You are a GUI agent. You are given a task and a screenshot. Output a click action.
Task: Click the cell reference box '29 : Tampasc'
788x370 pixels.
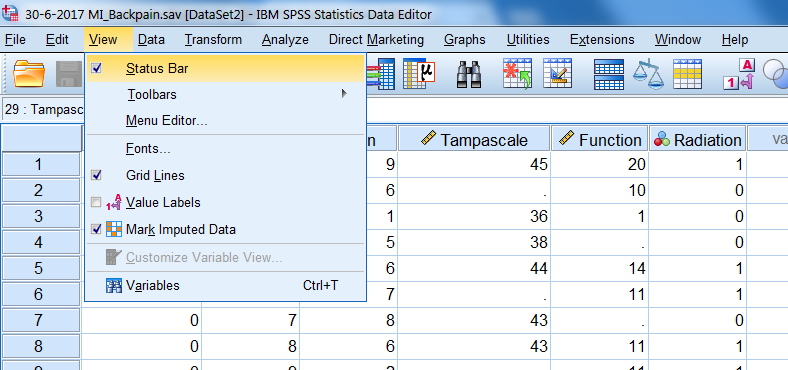point(42,110)
